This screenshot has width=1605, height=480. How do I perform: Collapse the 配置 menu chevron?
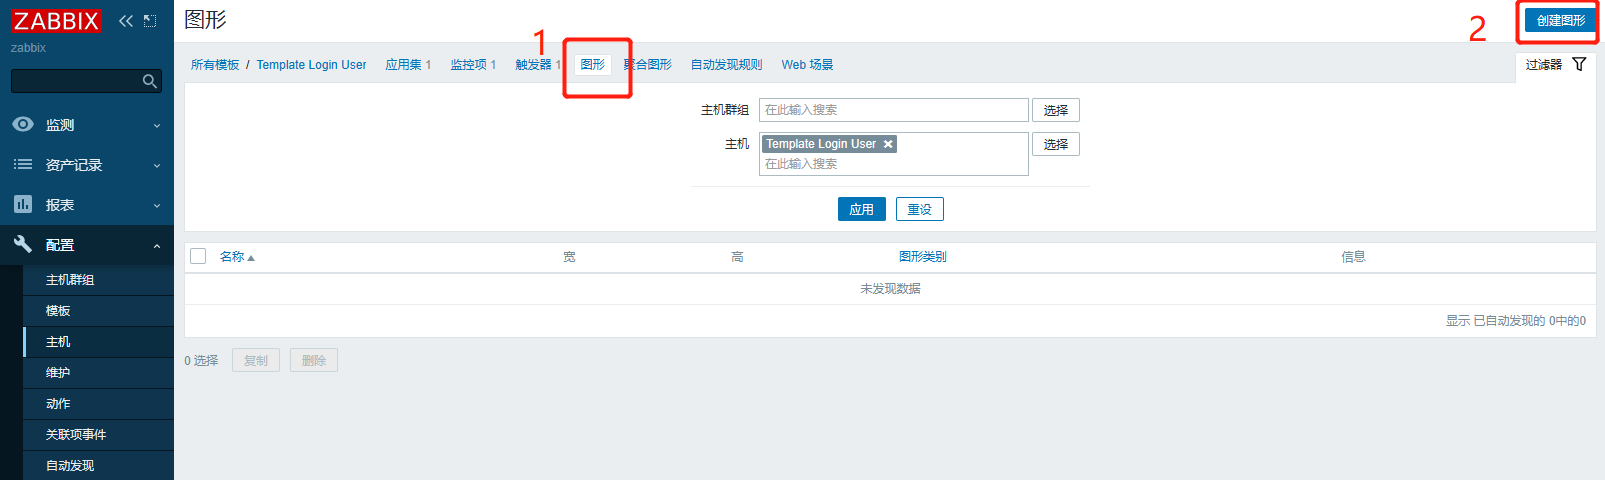click(x=157, y=246)
